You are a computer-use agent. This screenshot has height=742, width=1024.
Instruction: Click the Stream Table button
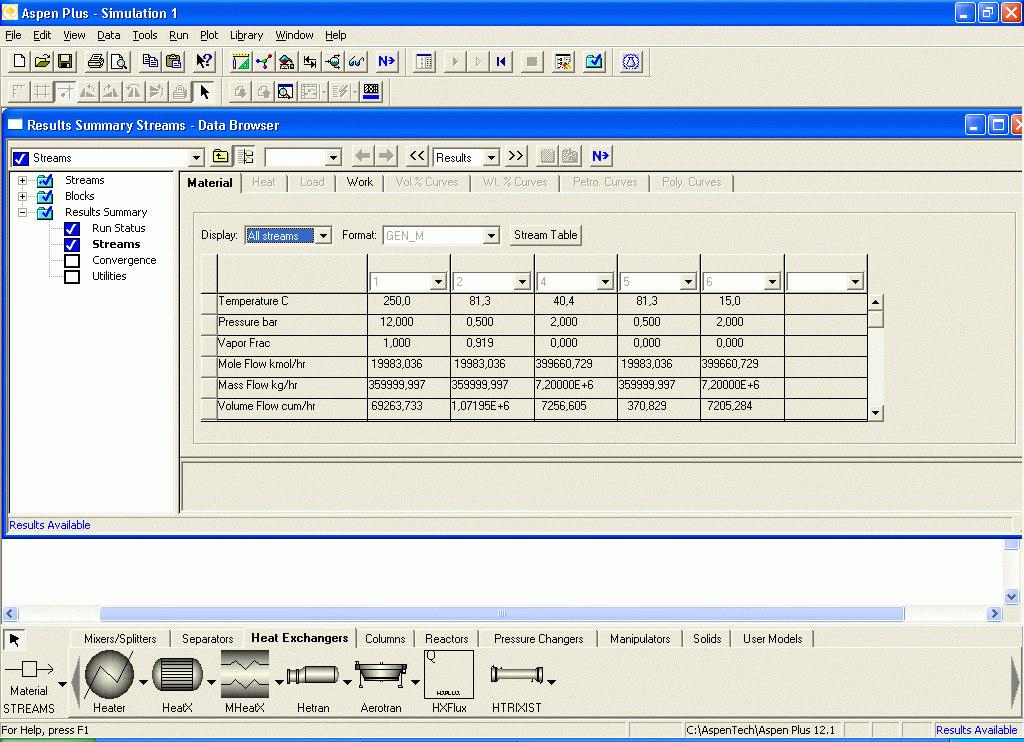click(x=545, y=235)
